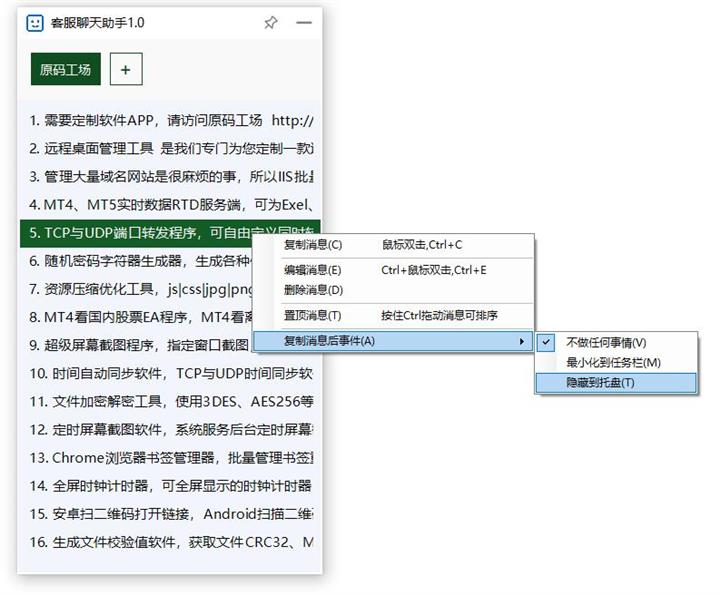Select message 10 时间自动同步软件
This screenshot has width=720, height=595.
click(170, 373)
